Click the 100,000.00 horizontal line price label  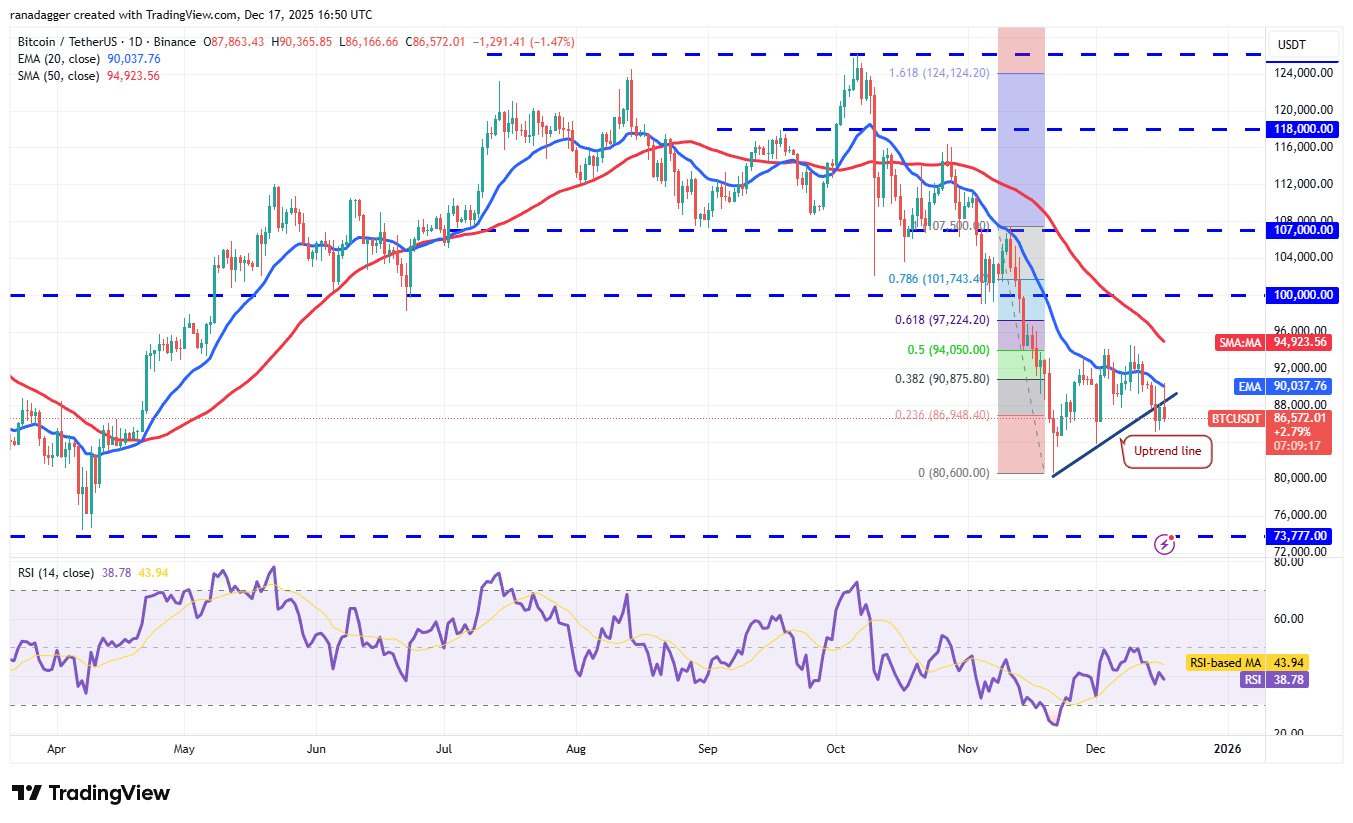tap(1303, 295)
